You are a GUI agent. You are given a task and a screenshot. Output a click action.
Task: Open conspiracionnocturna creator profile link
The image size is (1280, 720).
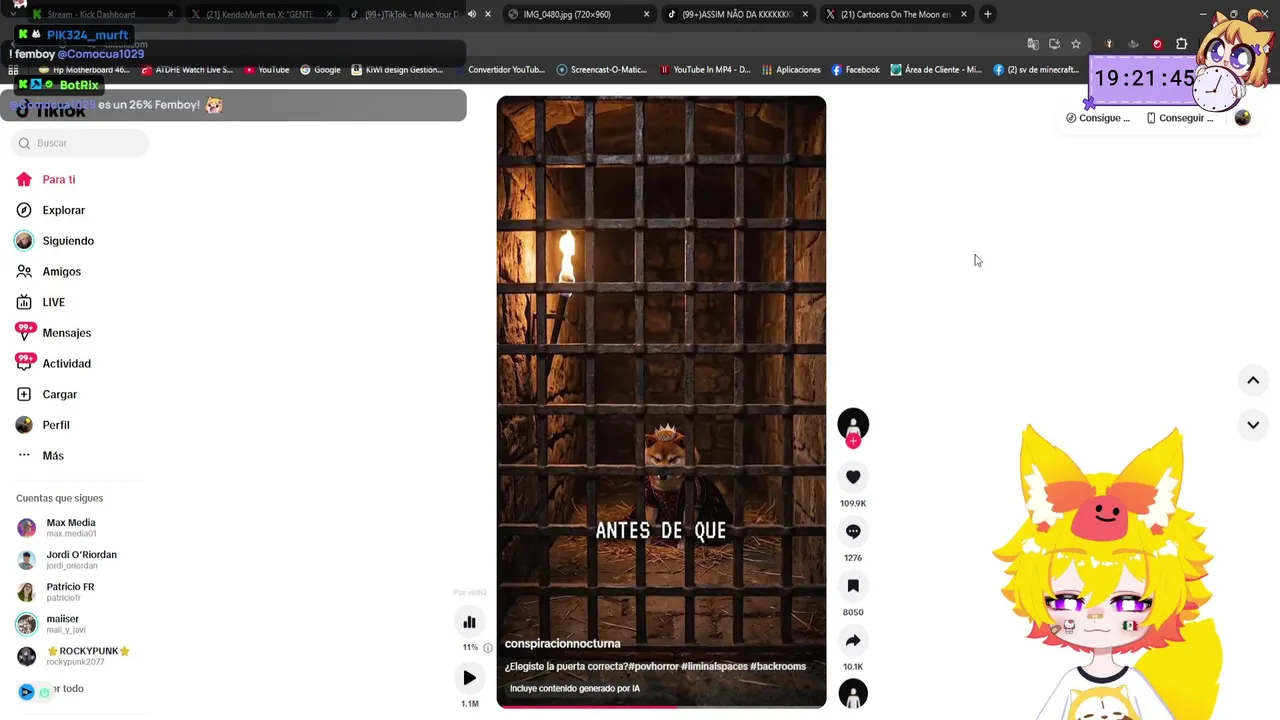[562, 644]
